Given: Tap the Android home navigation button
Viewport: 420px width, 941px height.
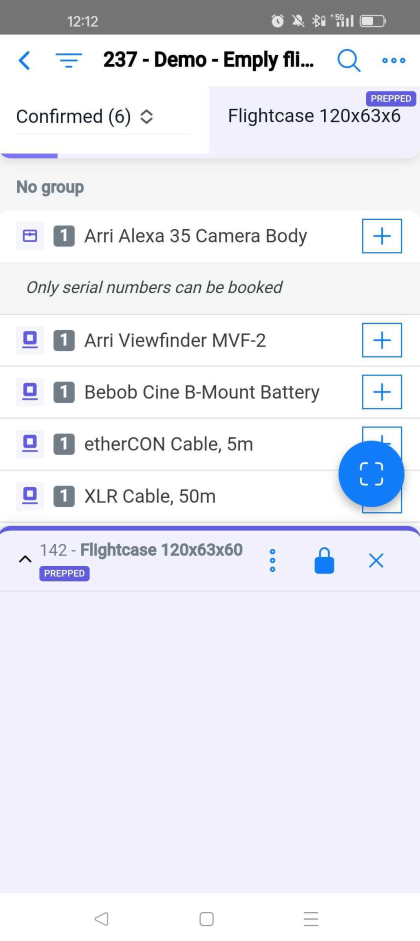Looking at the screenshot, I should (x=206, y=918).
